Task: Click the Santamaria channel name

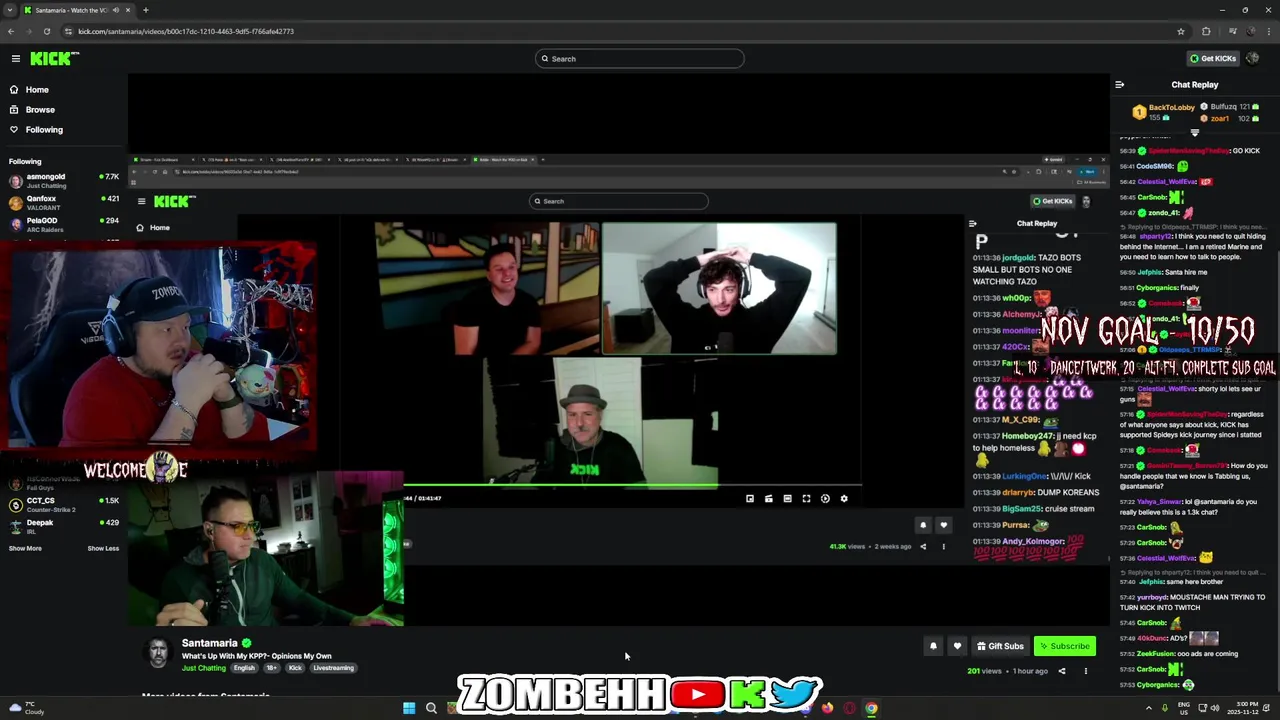Action: point(210,643)
